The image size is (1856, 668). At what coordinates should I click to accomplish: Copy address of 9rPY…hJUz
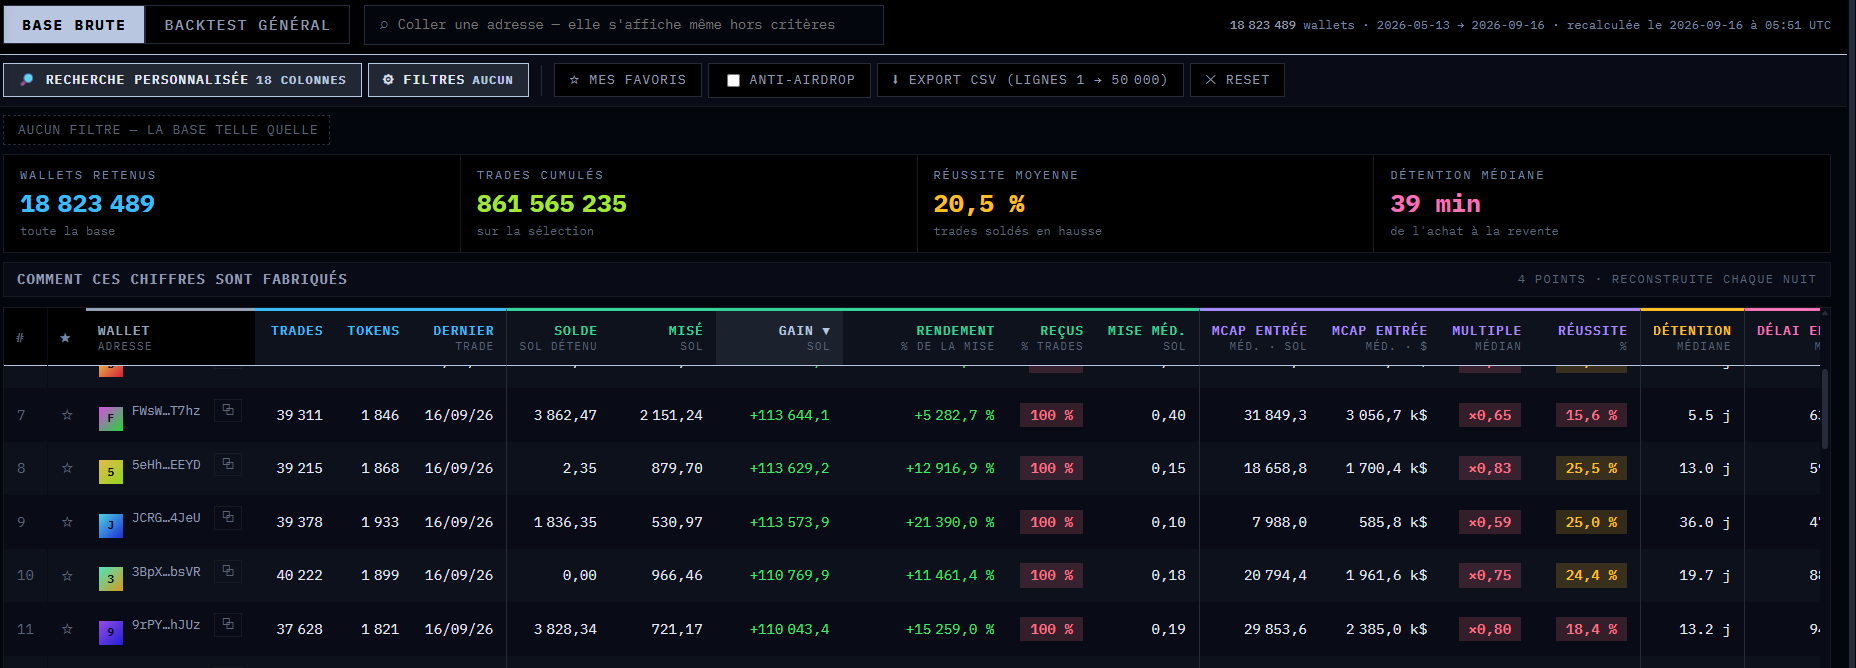point(228,624)
